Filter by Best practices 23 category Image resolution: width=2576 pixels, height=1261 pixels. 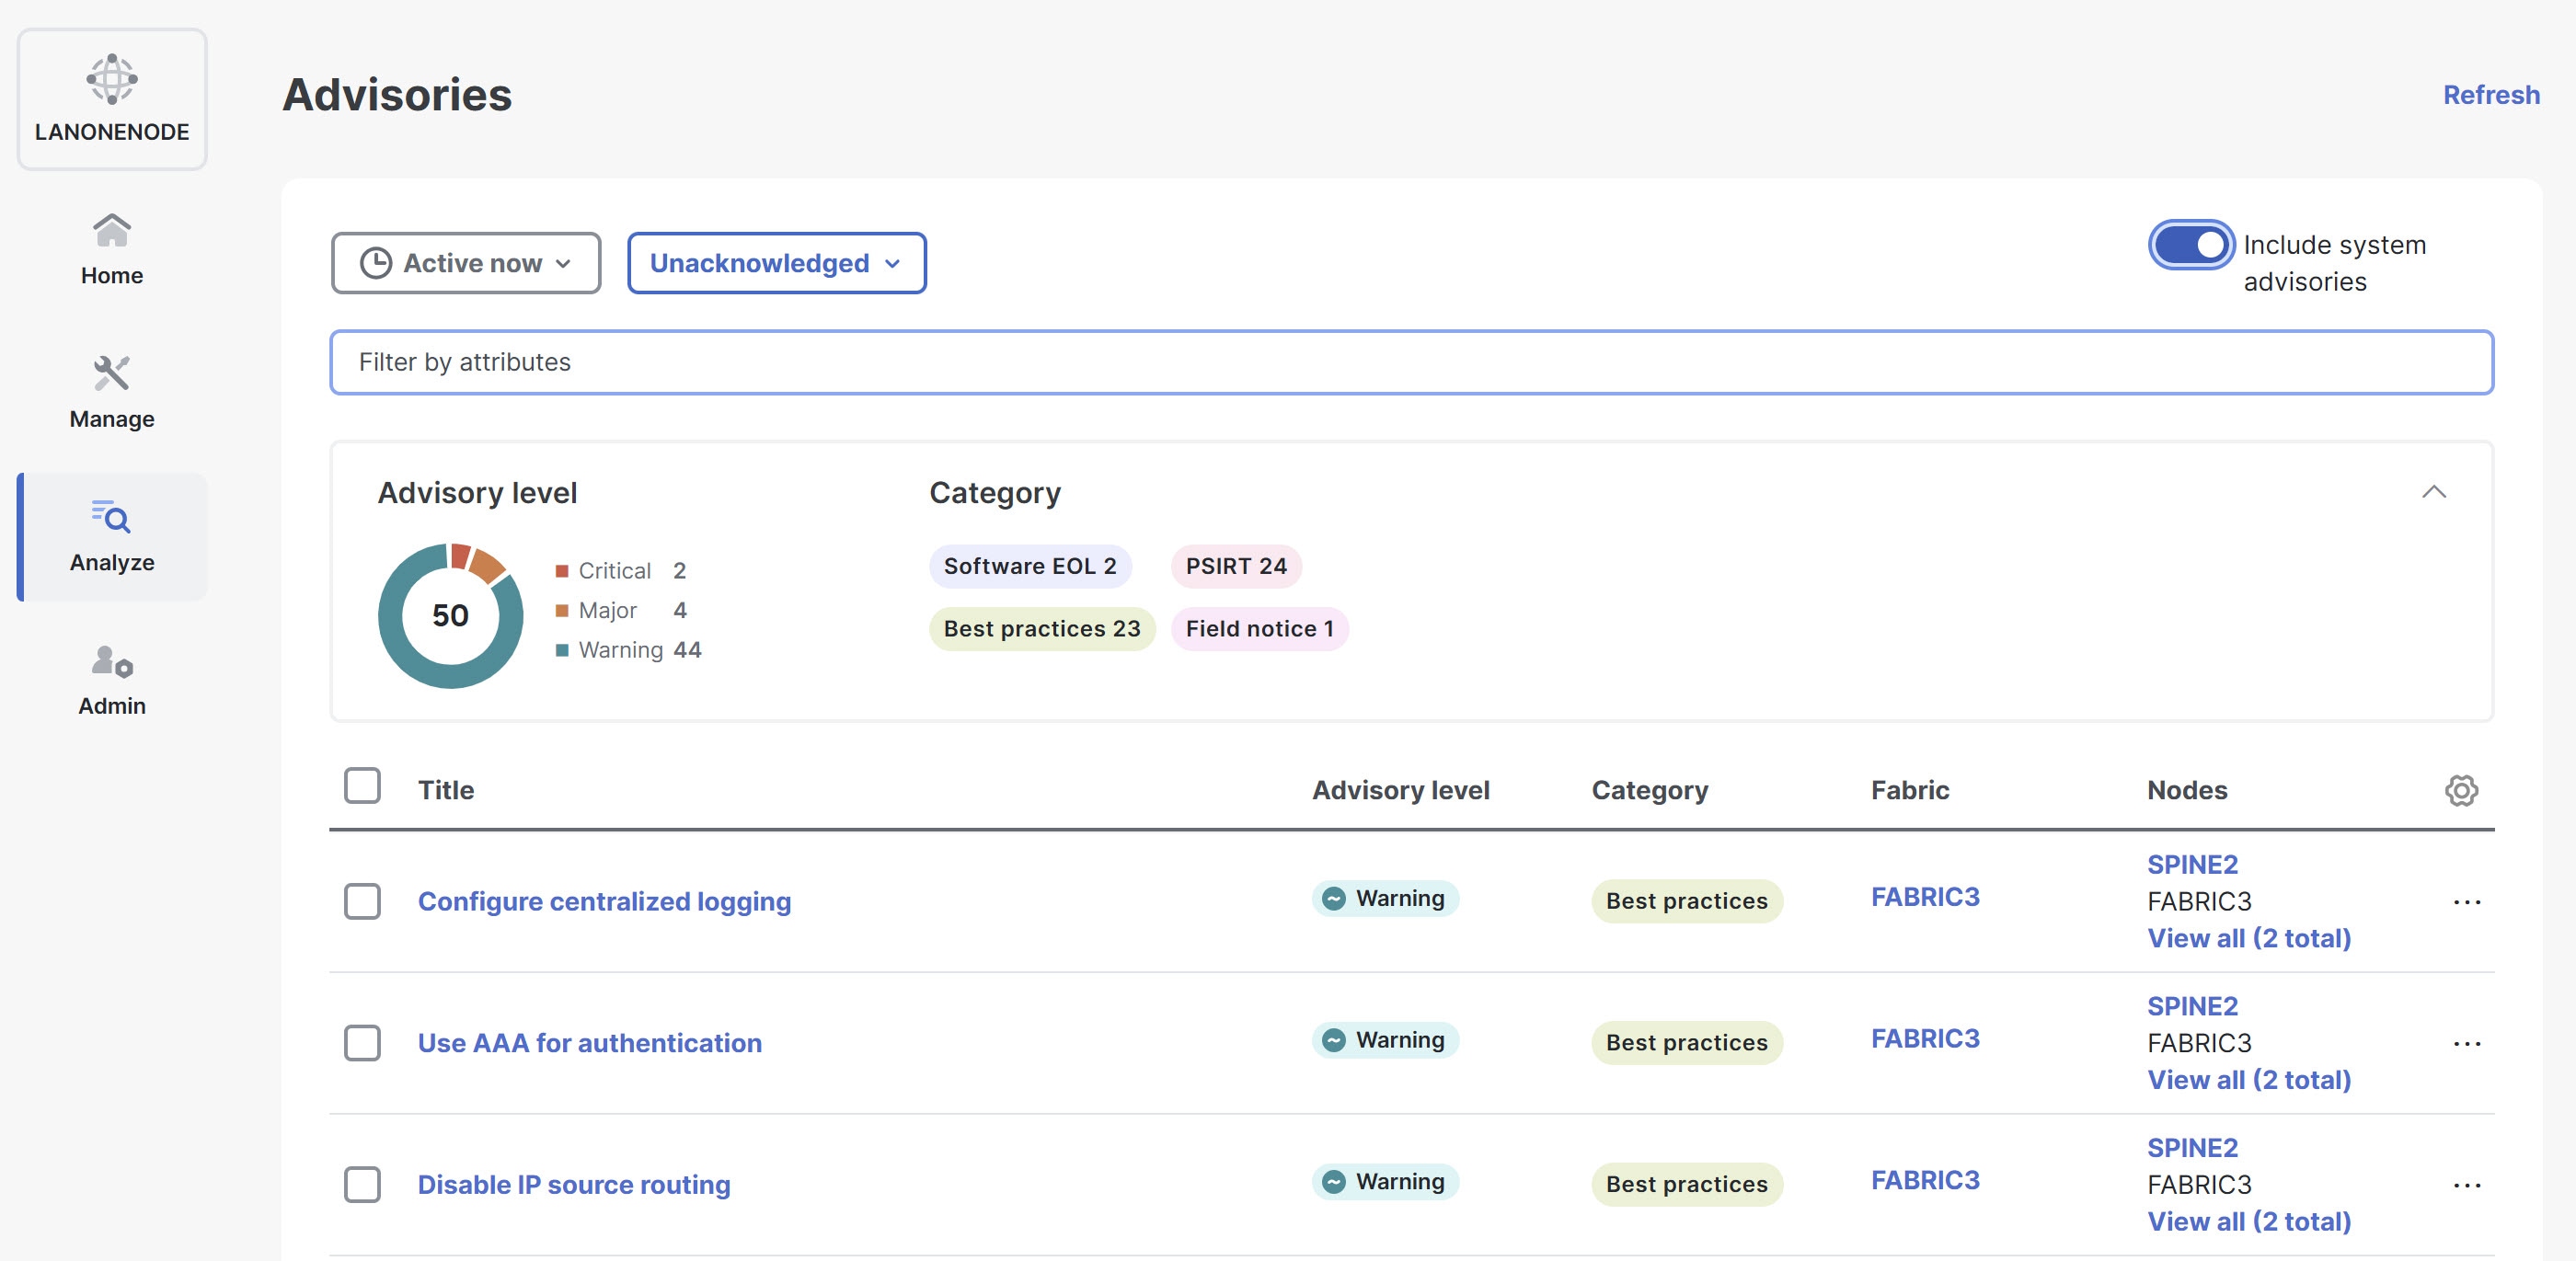click(x=1041, y=629)
